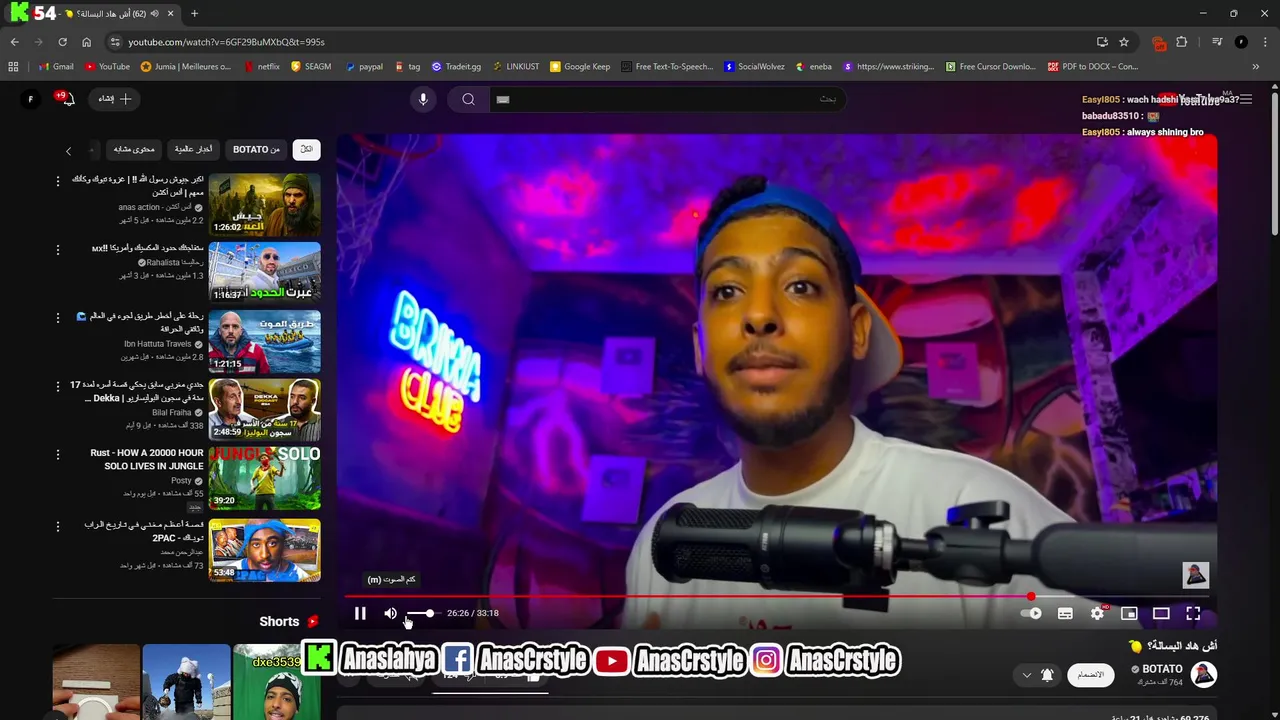1280x720 pixels.
Task: Open options menu for 2PAC video
Action: (57, 525)
